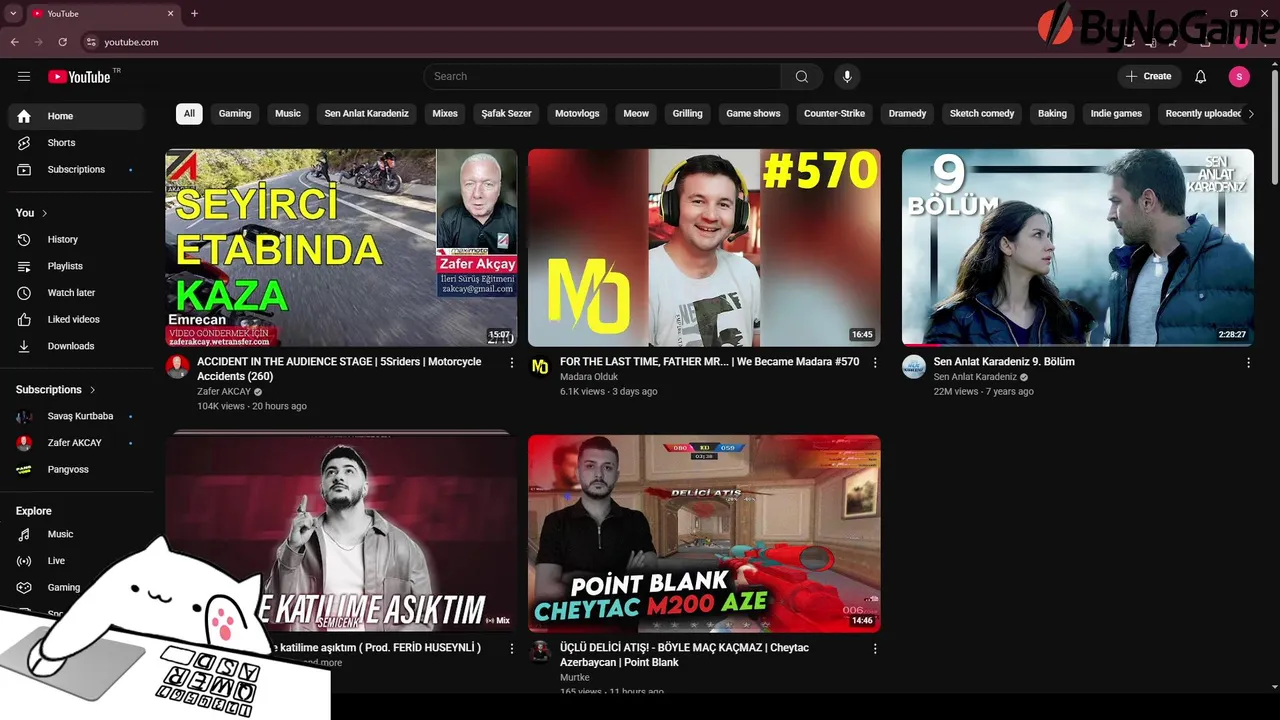View site information icon in address bar

pos(90,42)
